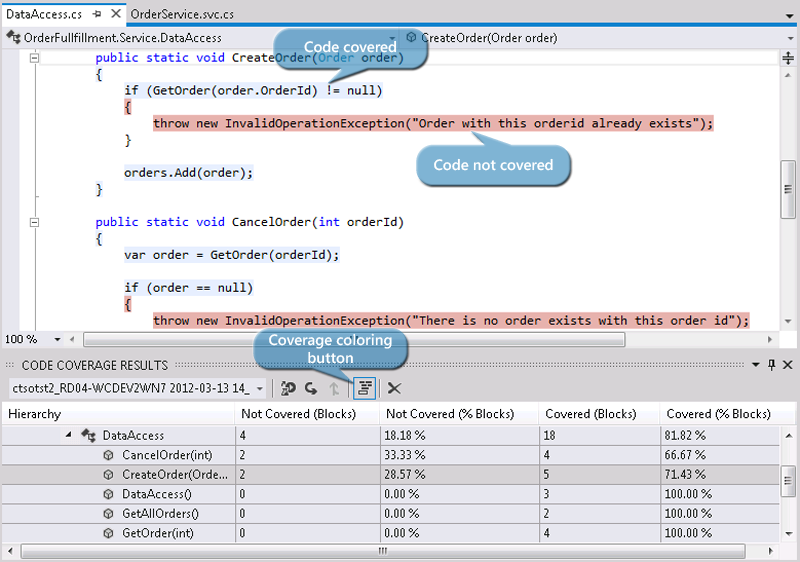Select the GetAllOrders() row

(x=160, y=513)
